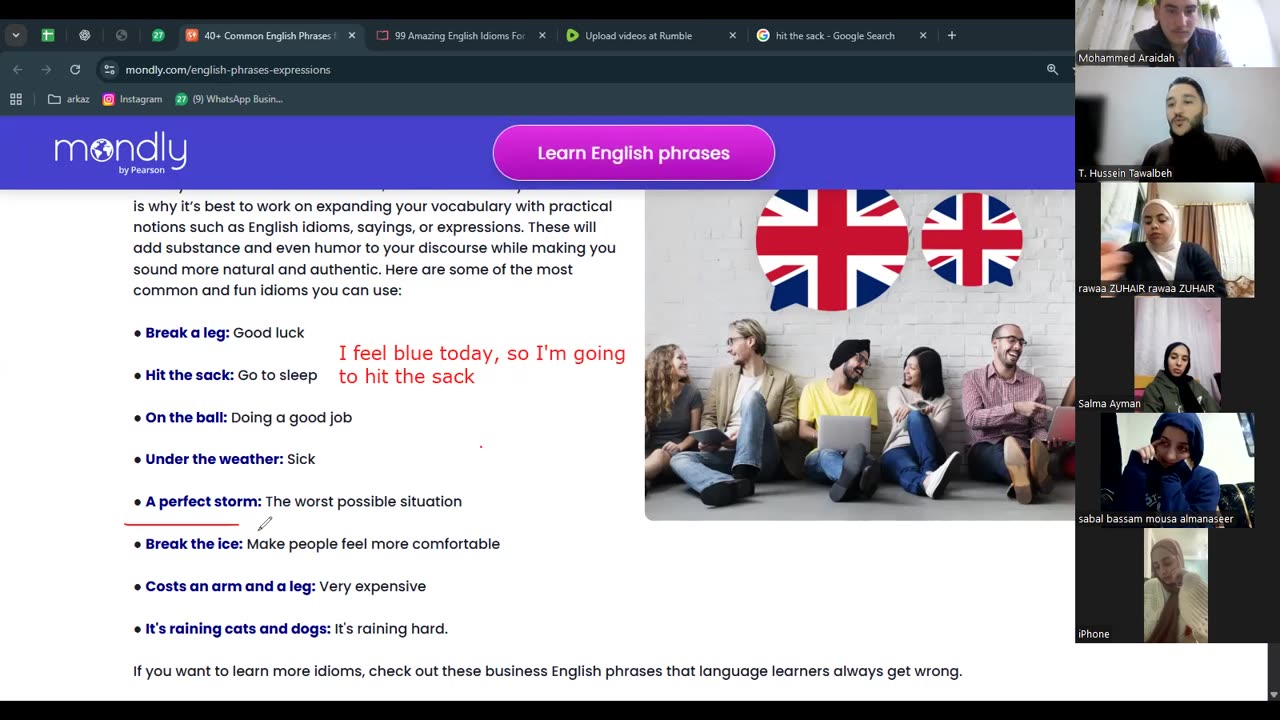Open the arkaz bookmarks folder

click(69, 99)
